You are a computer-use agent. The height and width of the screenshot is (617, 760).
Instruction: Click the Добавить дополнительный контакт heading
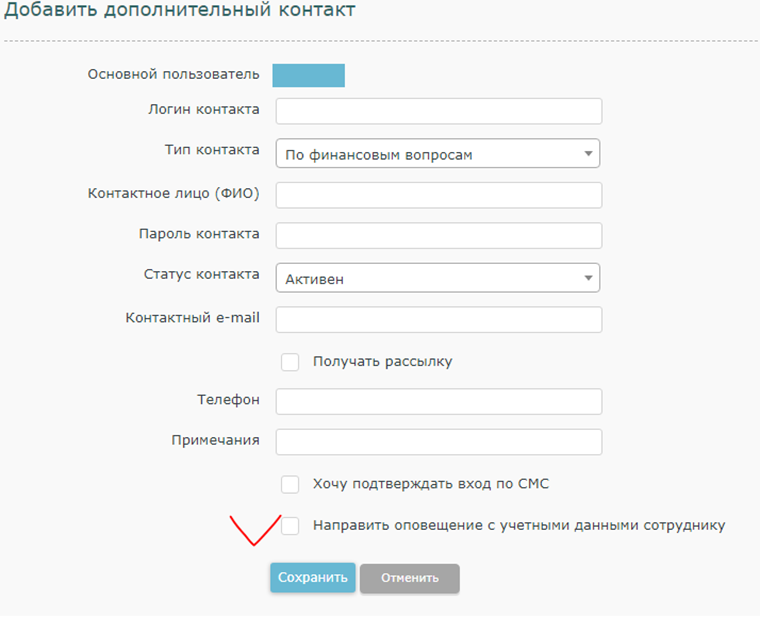coord(180,12)
